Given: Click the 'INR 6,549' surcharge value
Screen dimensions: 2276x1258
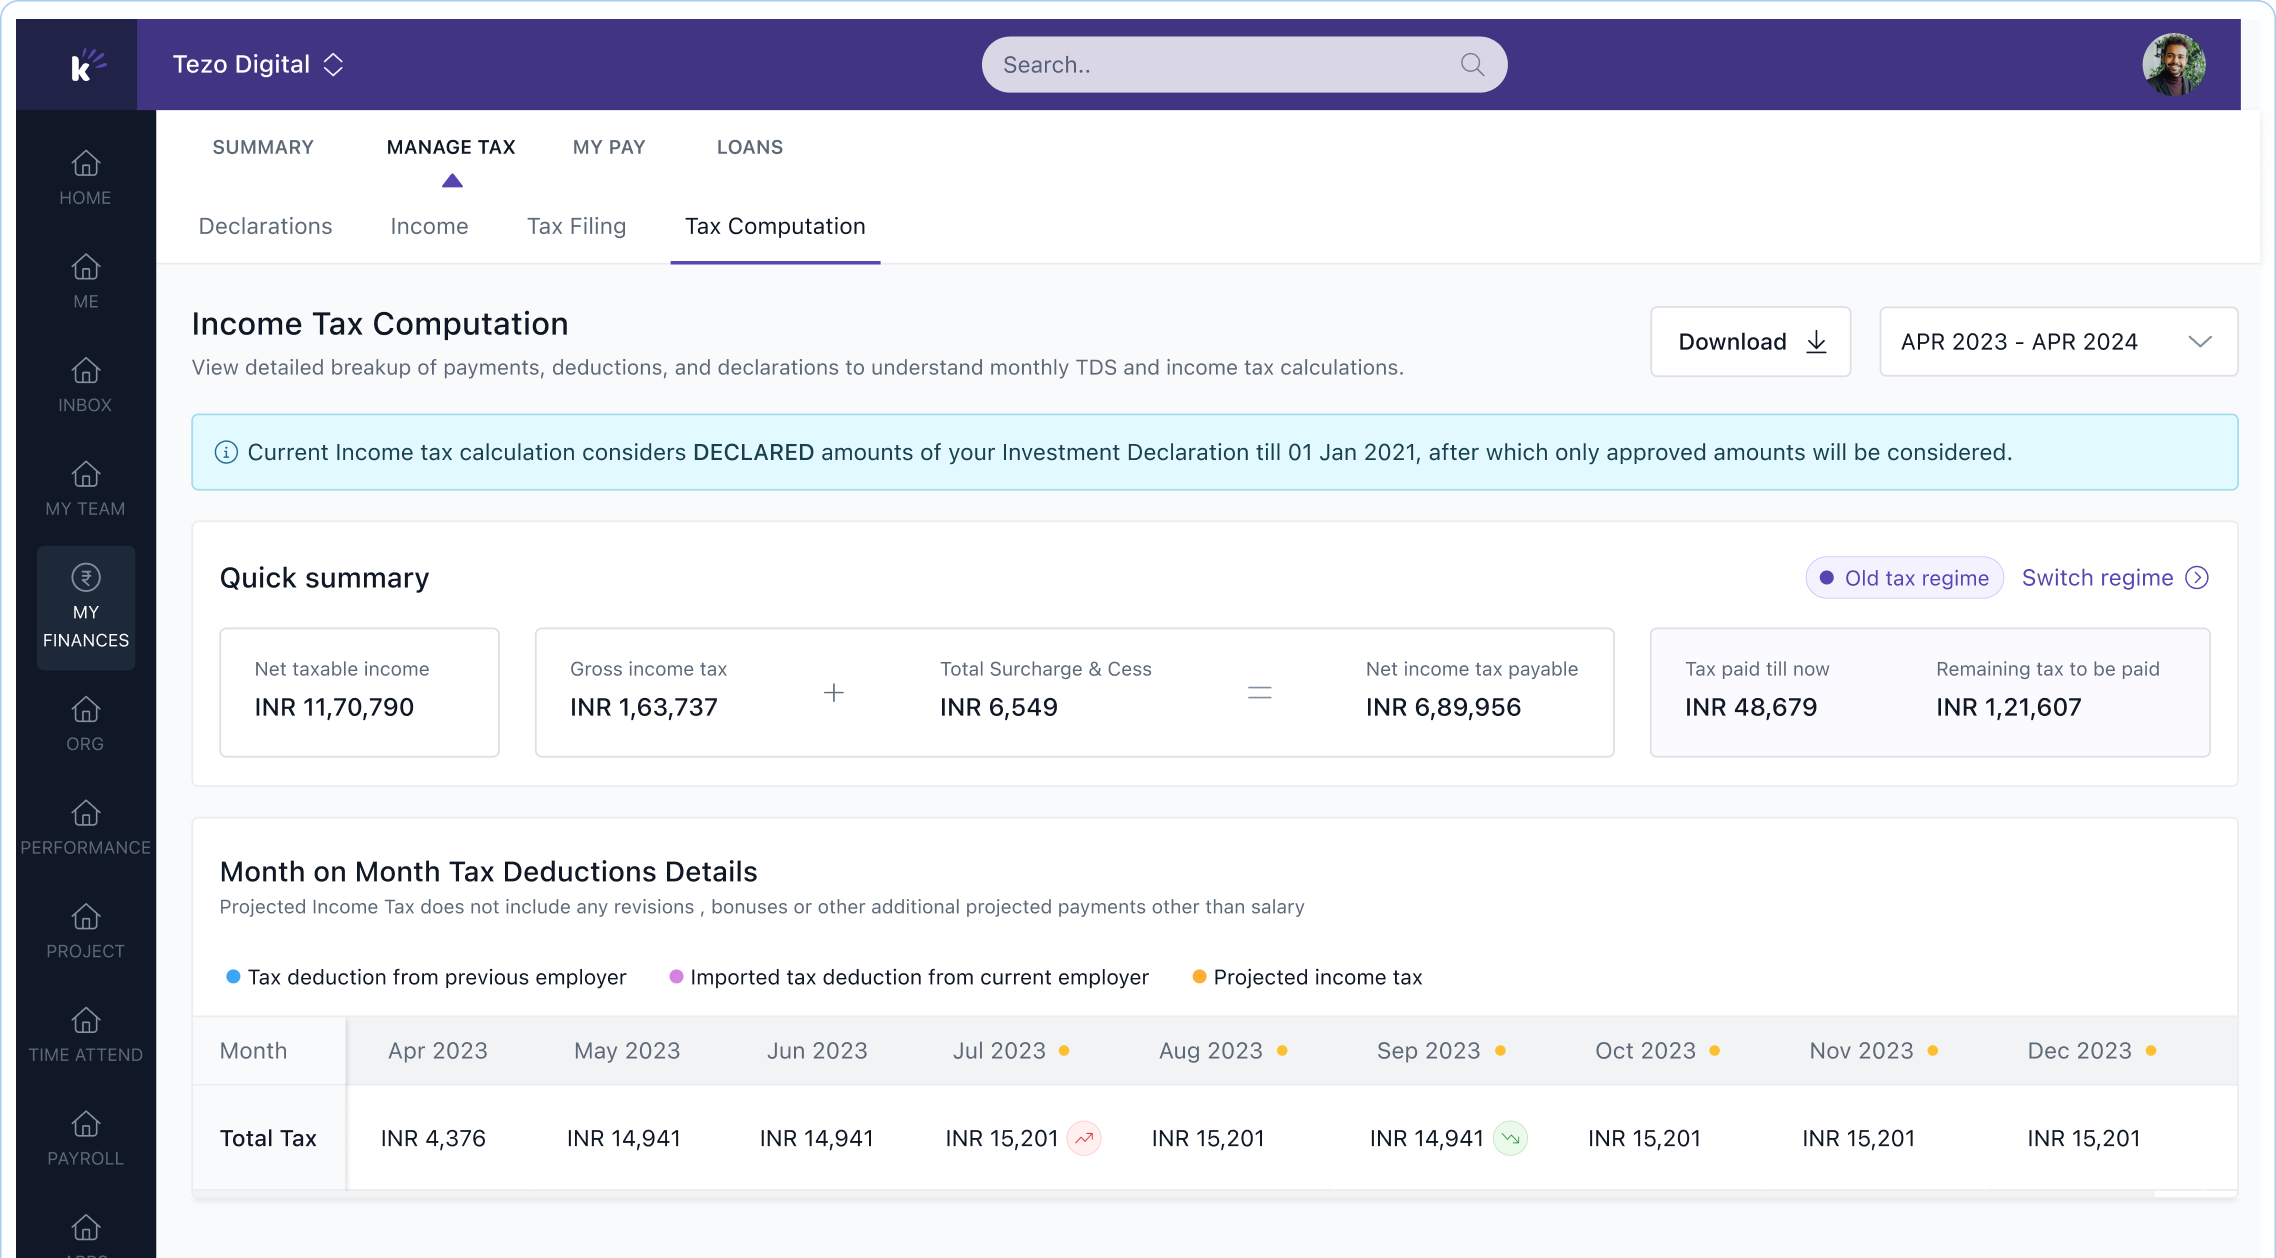Looking at the screenshot, I should (x=999, y=707).
